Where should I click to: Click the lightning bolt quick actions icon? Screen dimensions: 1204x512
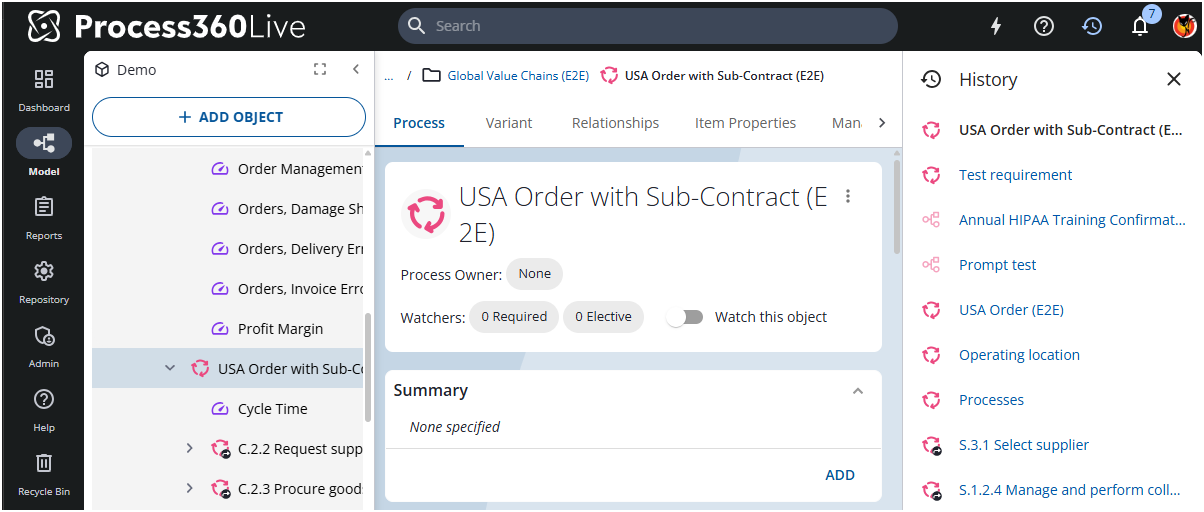click(995, 26)
